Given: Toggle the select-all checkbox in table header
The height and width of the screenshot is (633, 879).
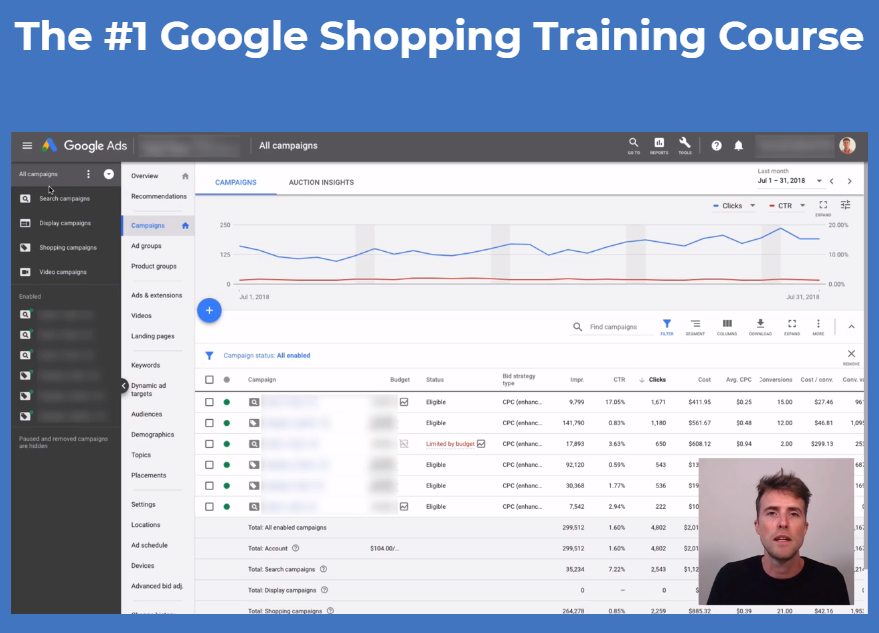Looking at the screenshot, I should coord(209,380).
